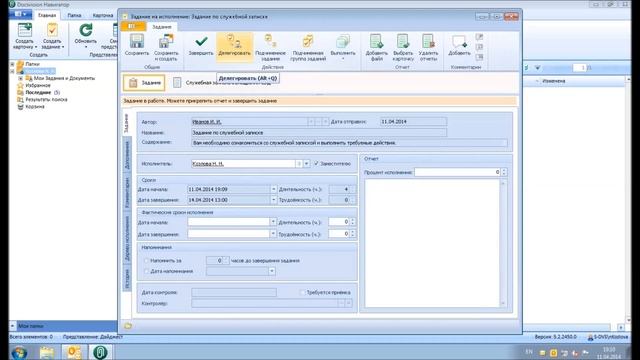Select Избранное in the folder tree

point(38,85)
